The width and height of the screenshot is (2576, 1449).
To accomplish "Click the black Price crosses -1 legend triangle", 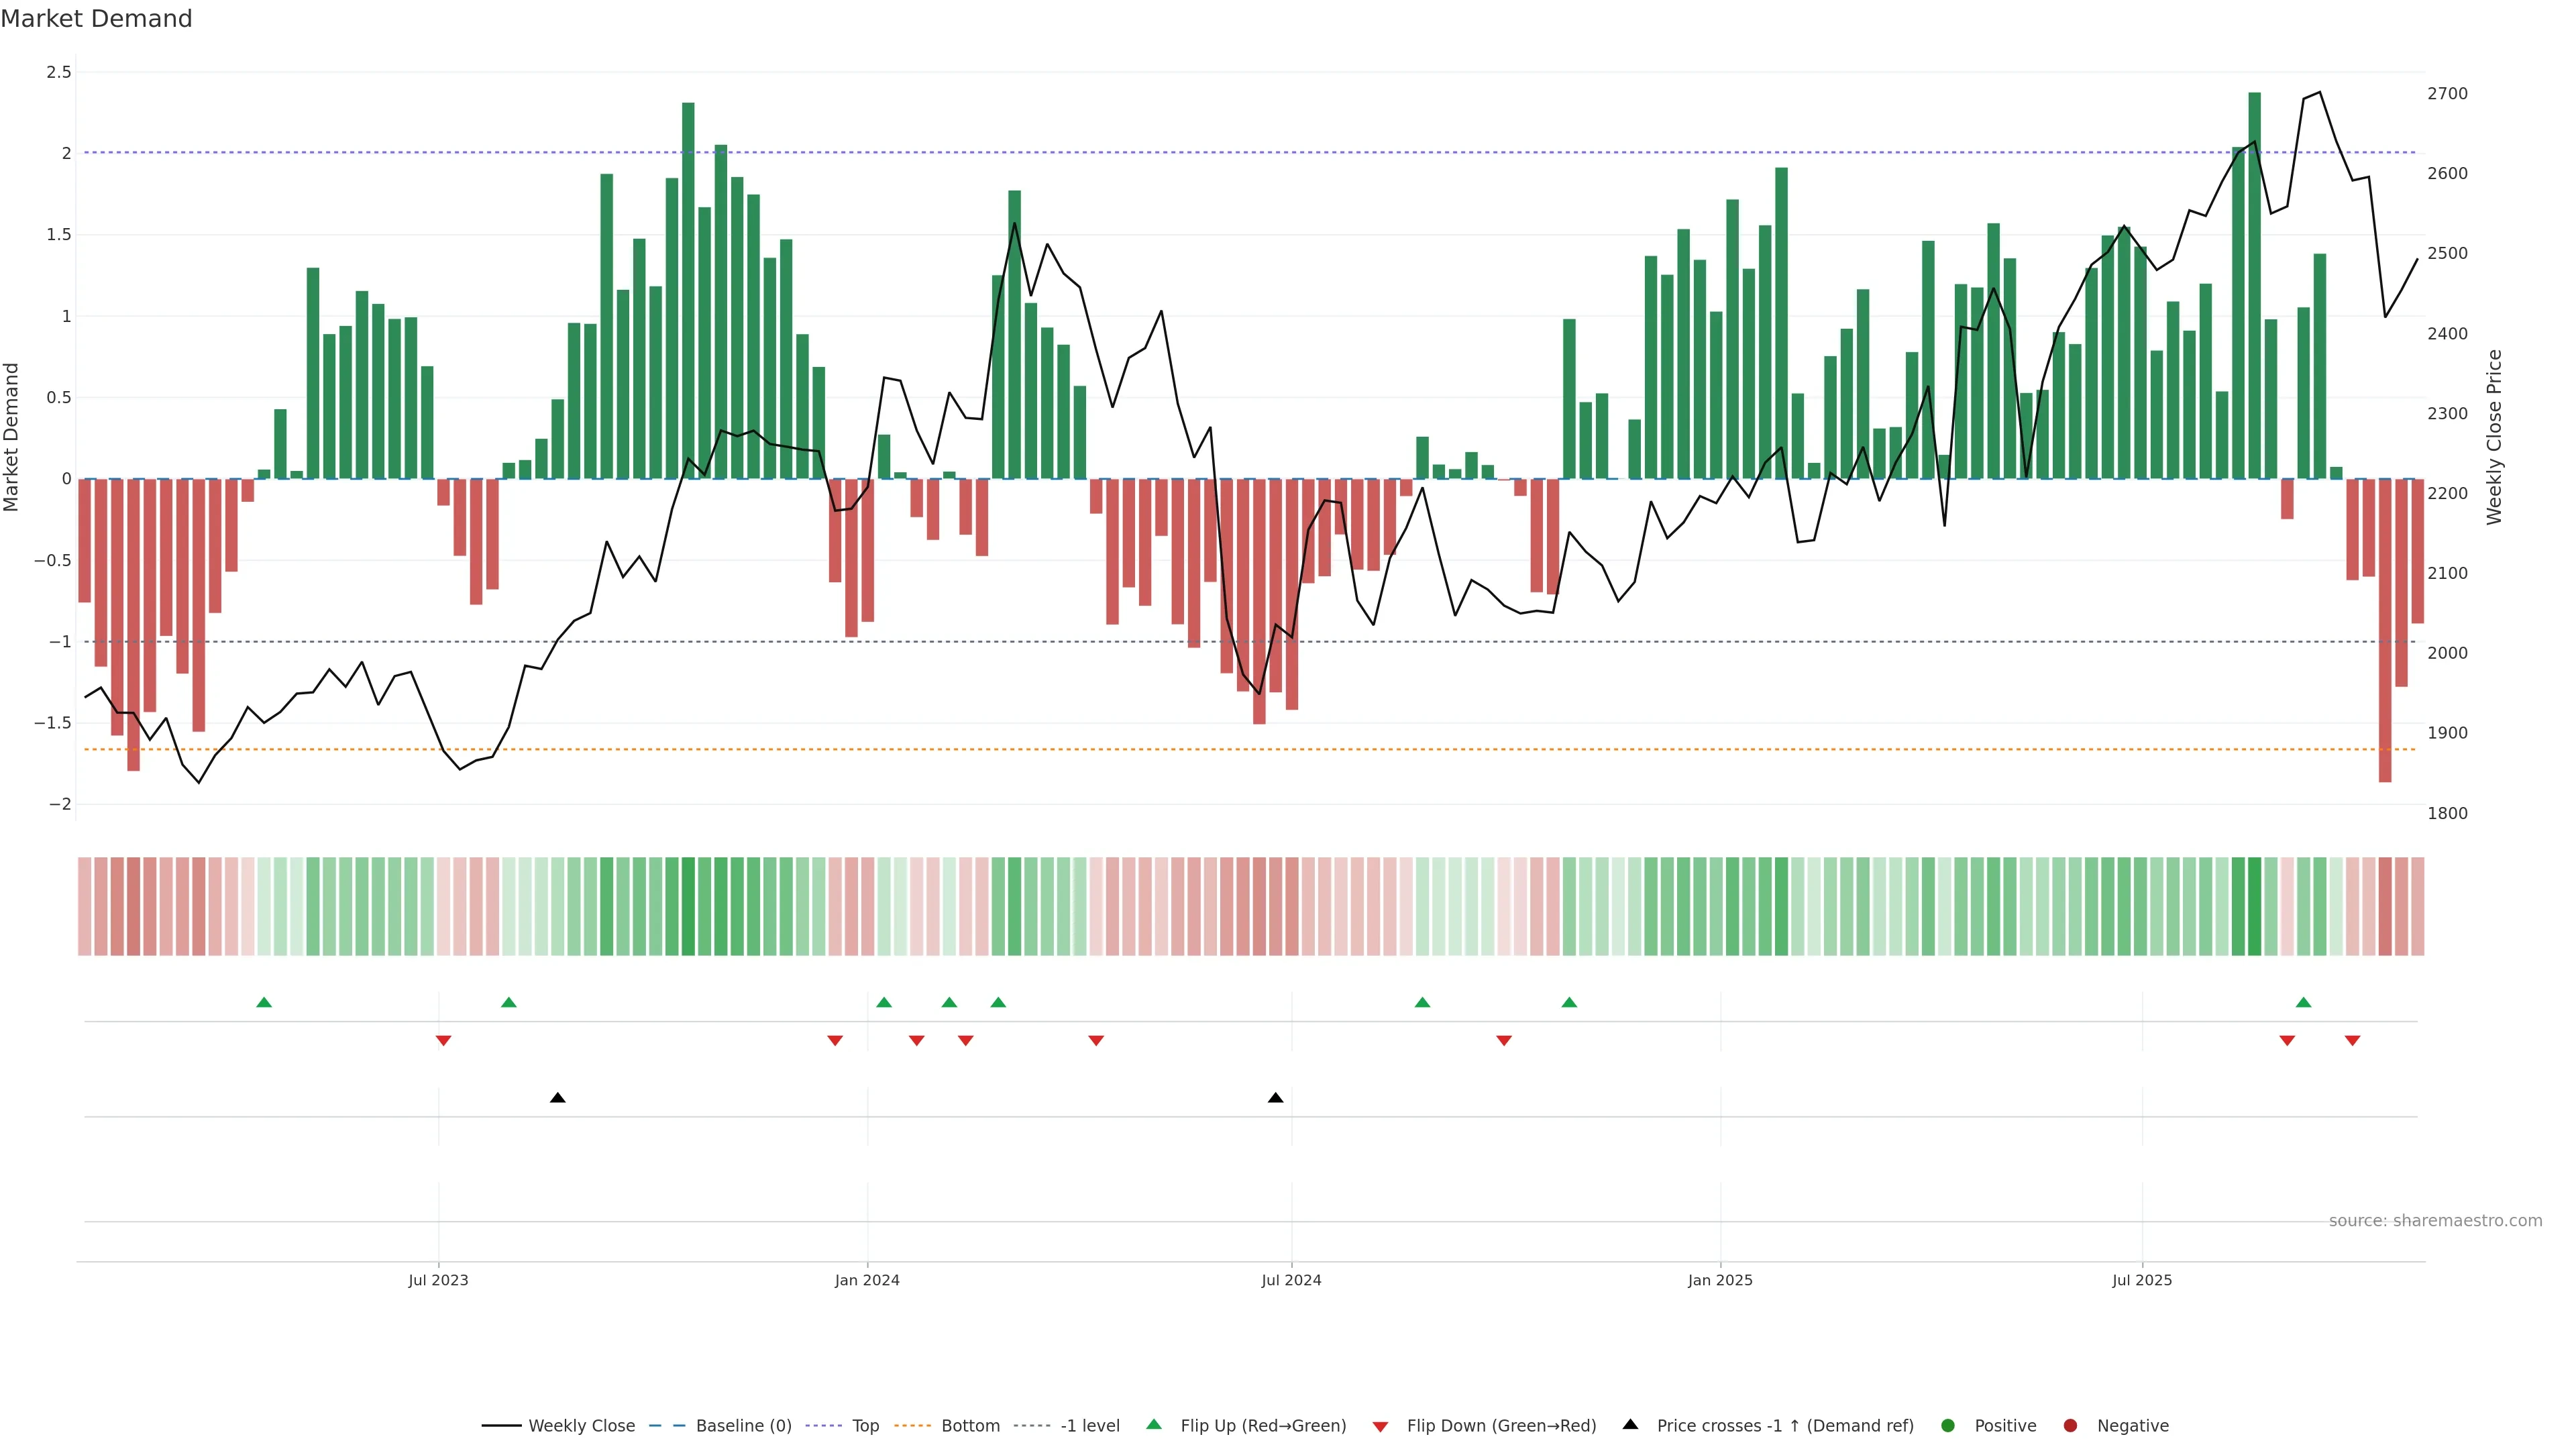I will tap(1630, 1424).
